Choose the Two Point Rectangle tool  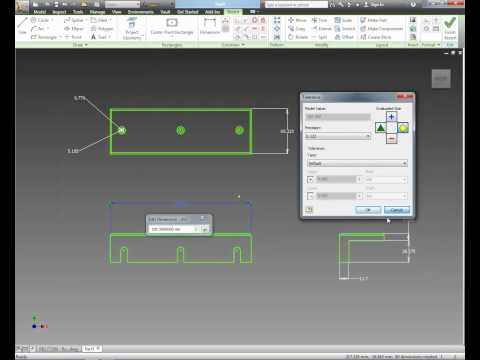(x=44, y=37)
